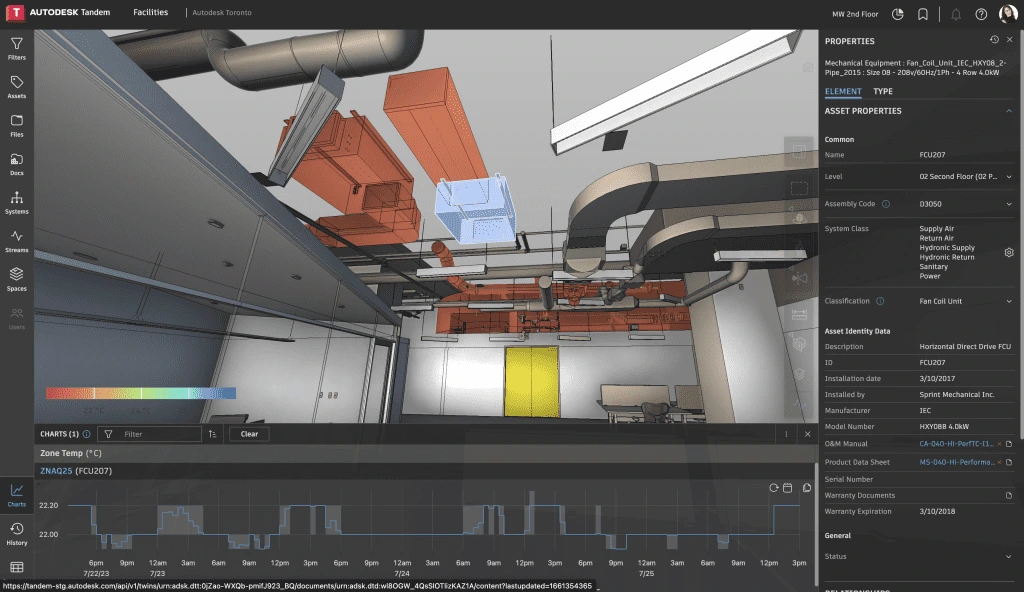Open the Facilities menu in header
The height and width of the screenshot is (592, 1024).
click(x=150, y=12)
